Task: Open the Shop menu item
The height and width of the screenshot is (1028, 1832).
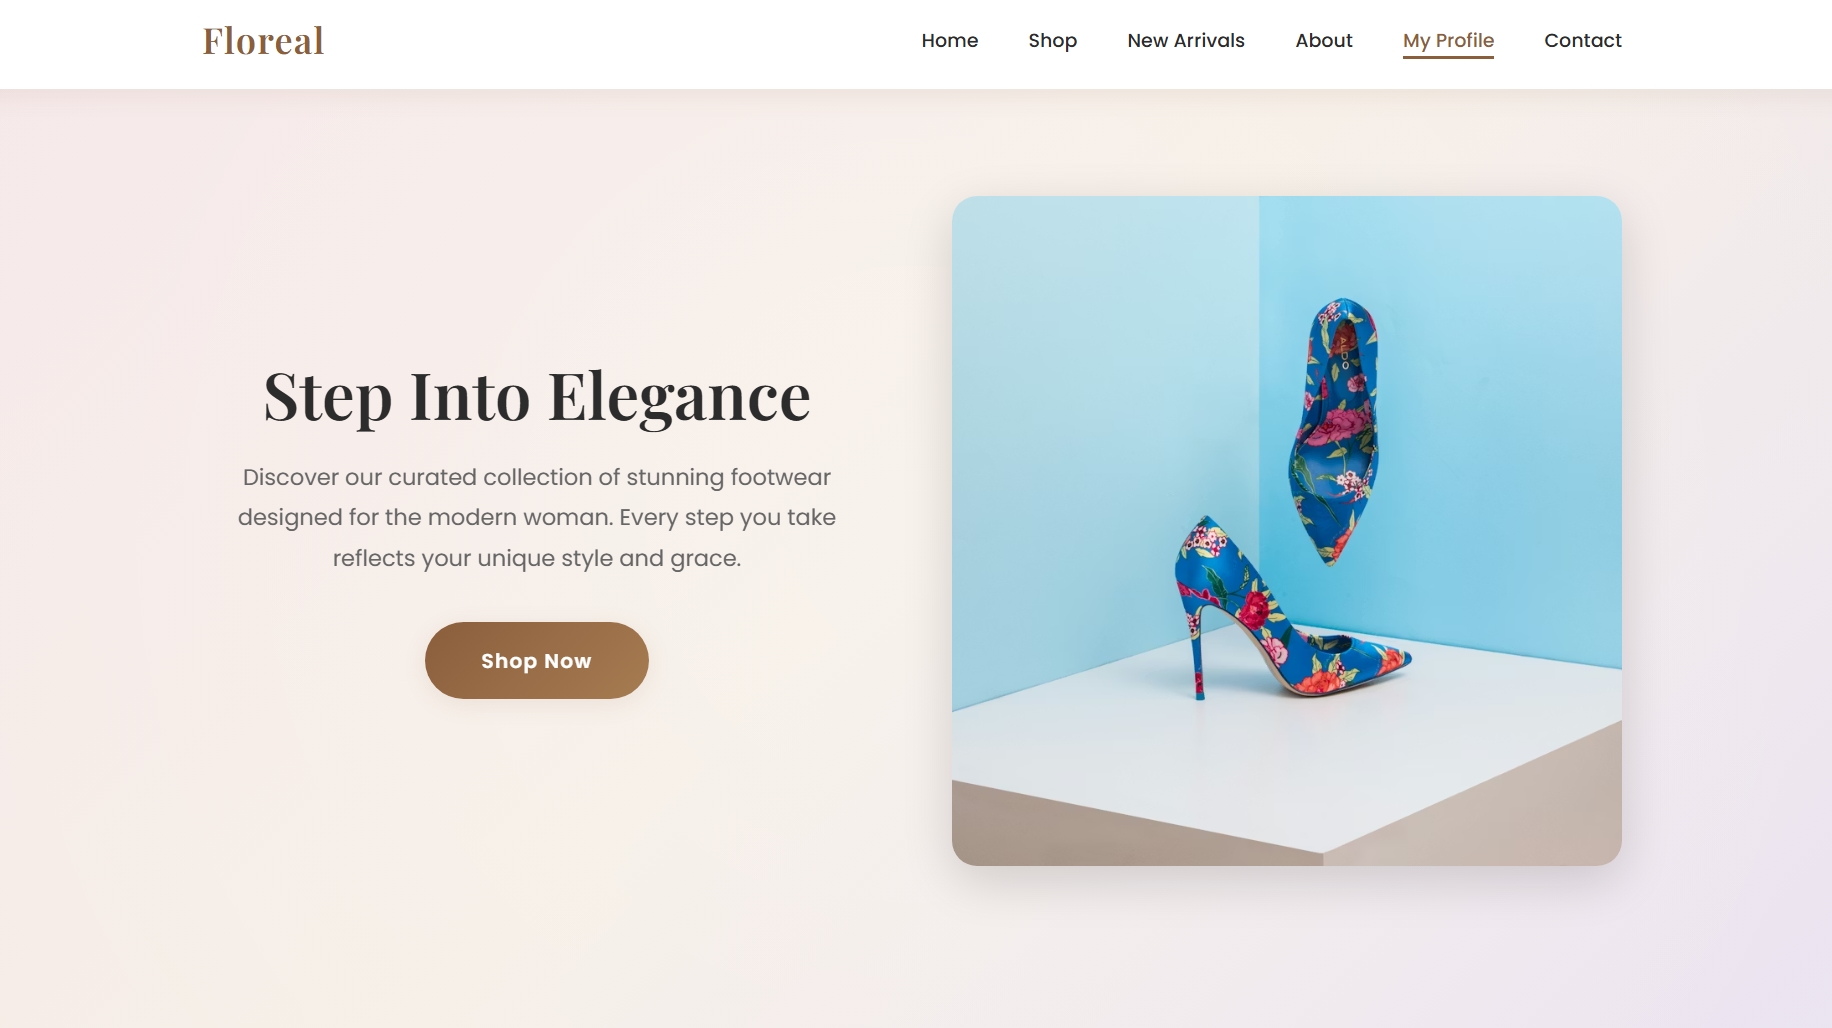Action: click(x=1052, y=41)
